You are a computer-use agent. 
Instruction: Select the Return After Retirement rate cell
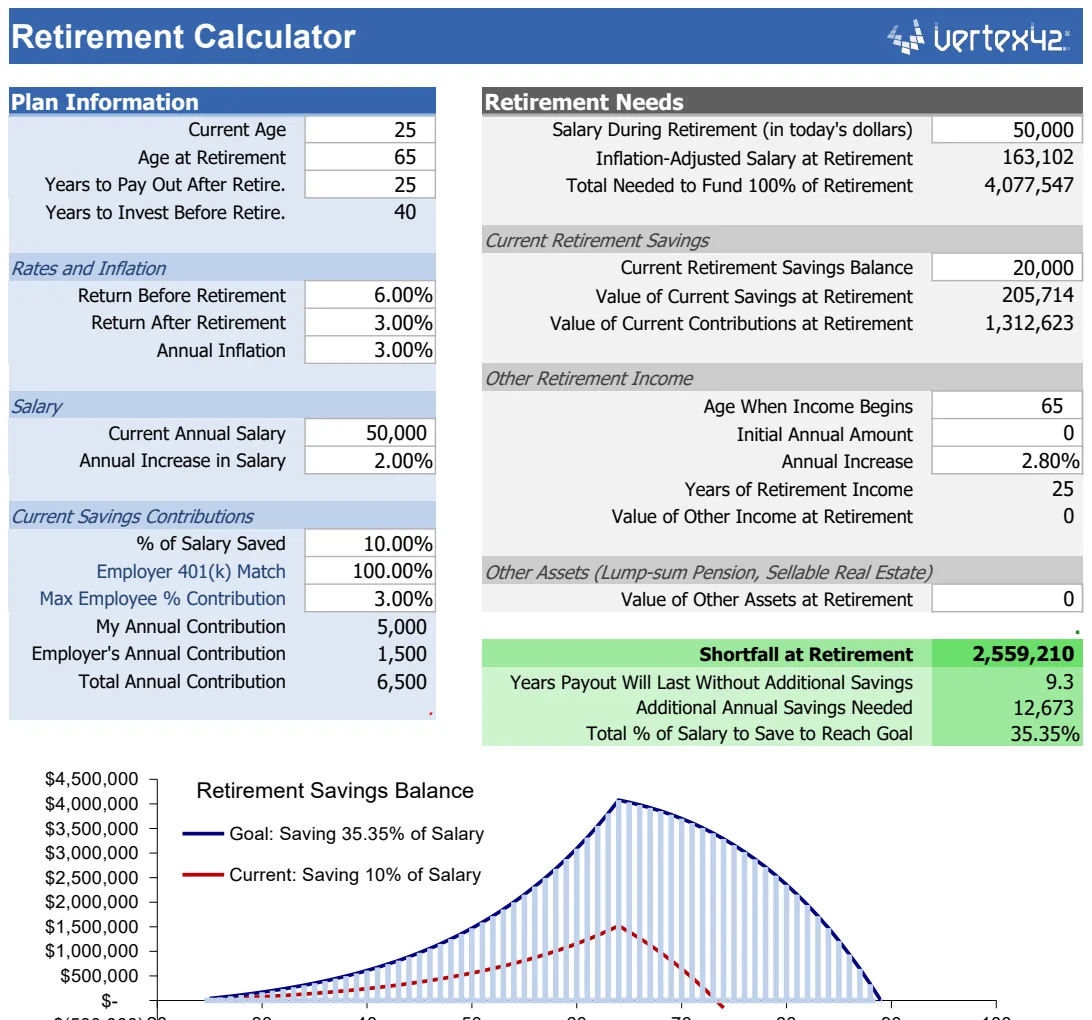[370, 322]
